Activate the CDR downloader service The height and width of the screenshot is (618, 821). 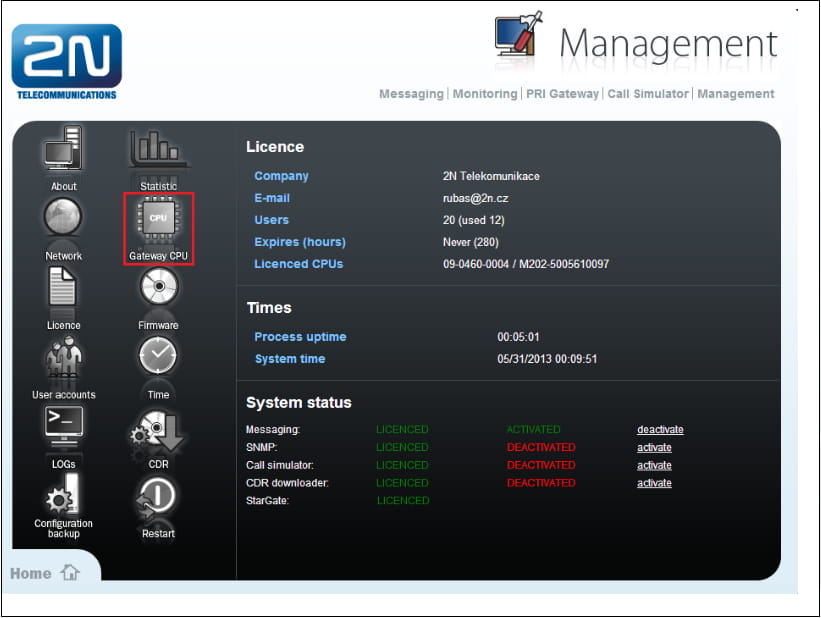pos(654,483)
